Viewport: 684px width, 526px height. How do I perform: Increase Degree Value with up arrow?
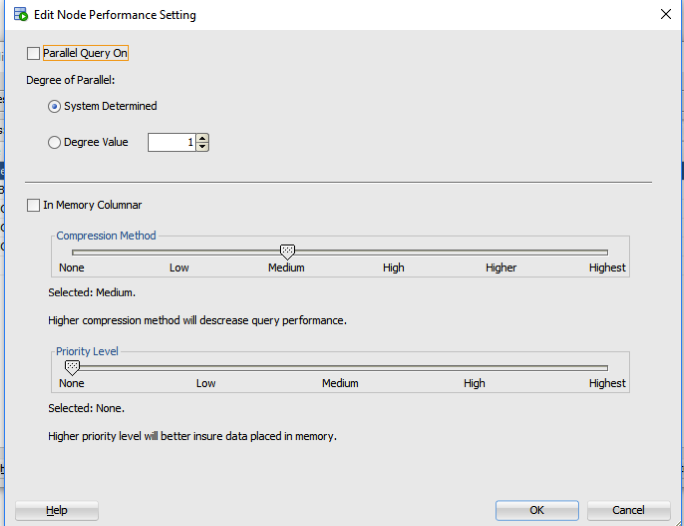(x=203, y=138)
